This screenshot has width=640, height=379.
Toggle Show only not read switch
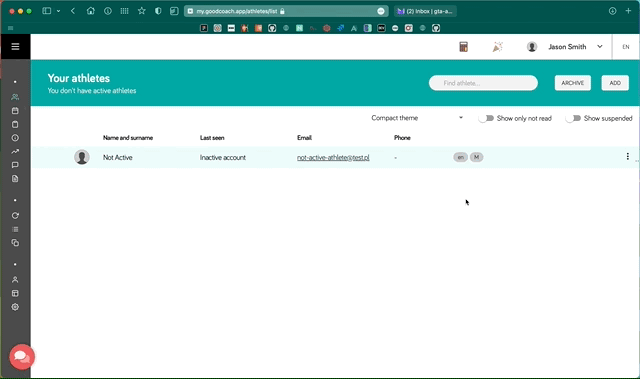(x=486, y=118)
